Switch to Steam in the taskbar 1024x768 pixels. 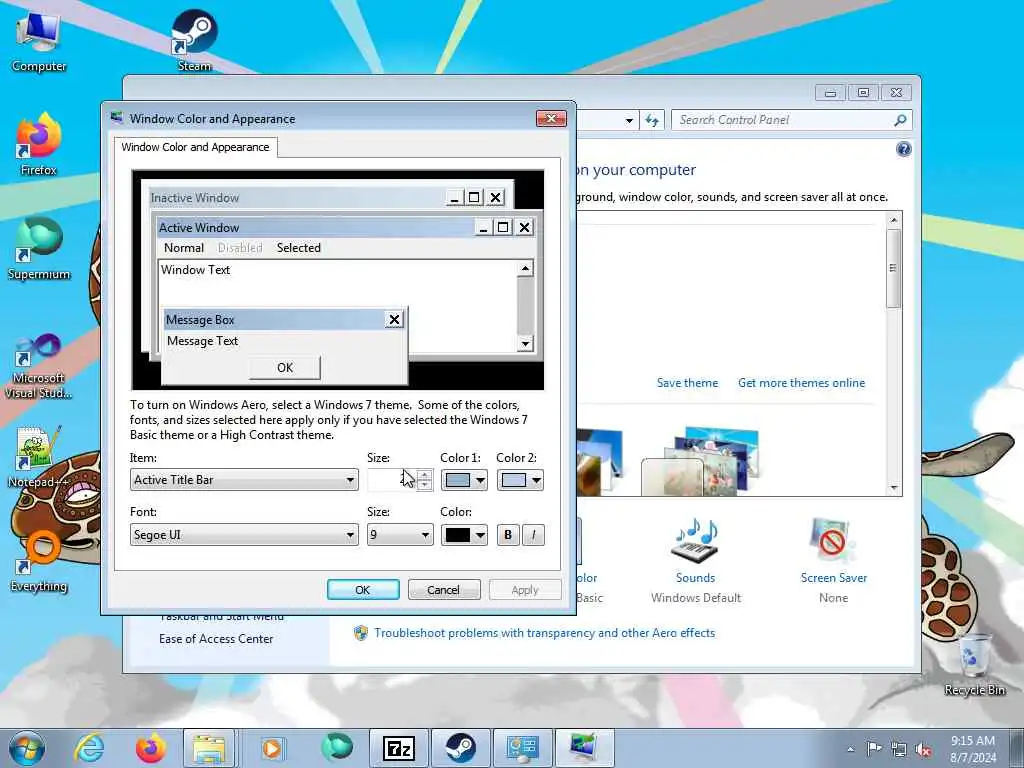point(460,748)
